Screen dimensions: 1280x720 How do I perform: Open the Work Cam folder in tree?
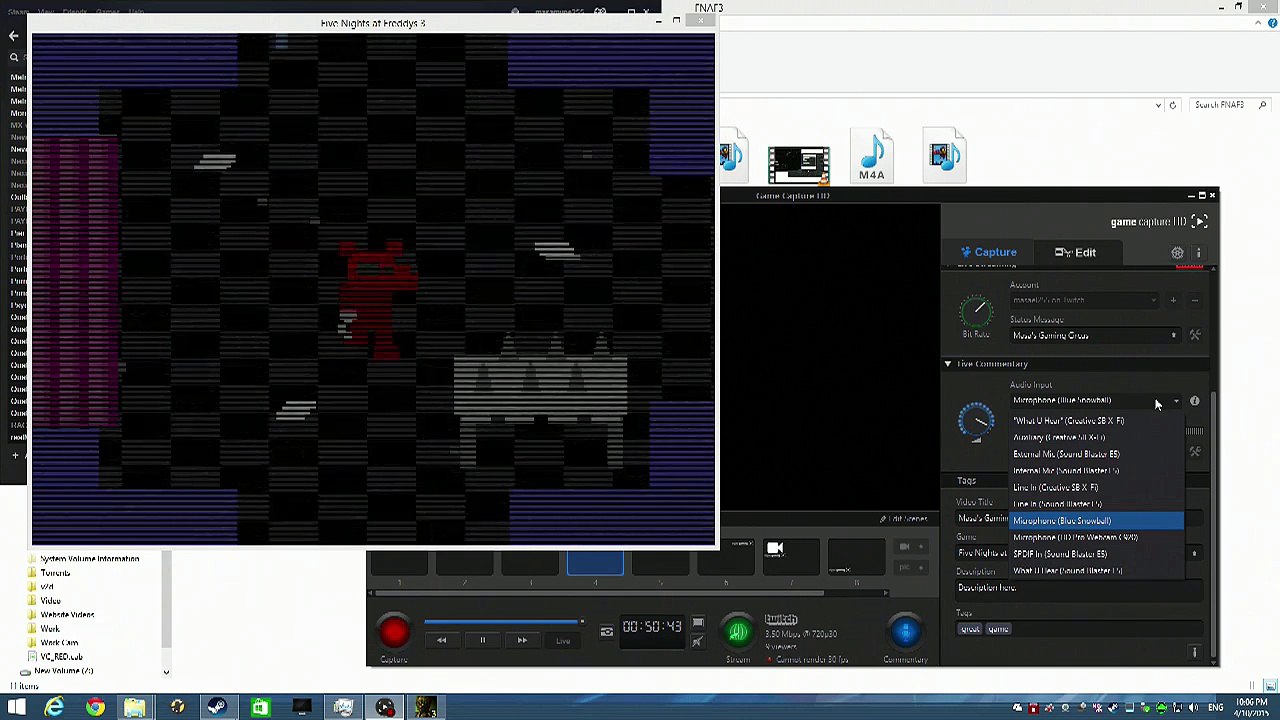tap(58, 643)
